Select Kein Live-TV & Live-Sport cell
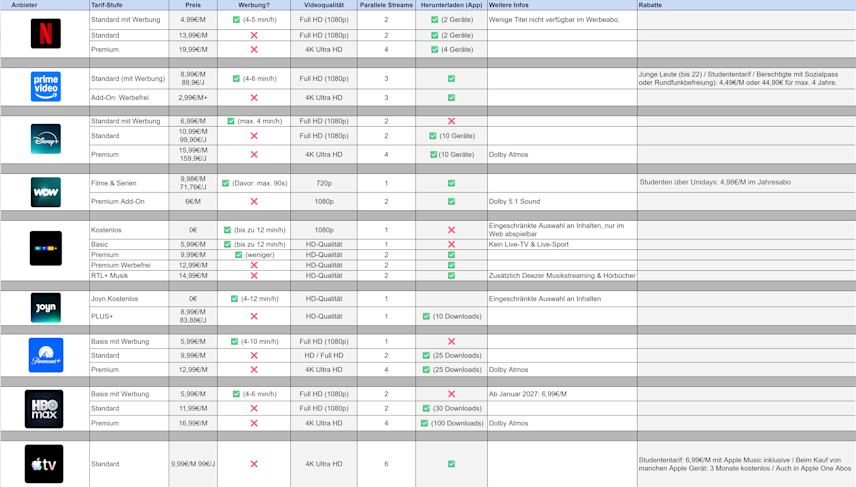The height and width of the screenshot is (487, 856). click(562, 245)
